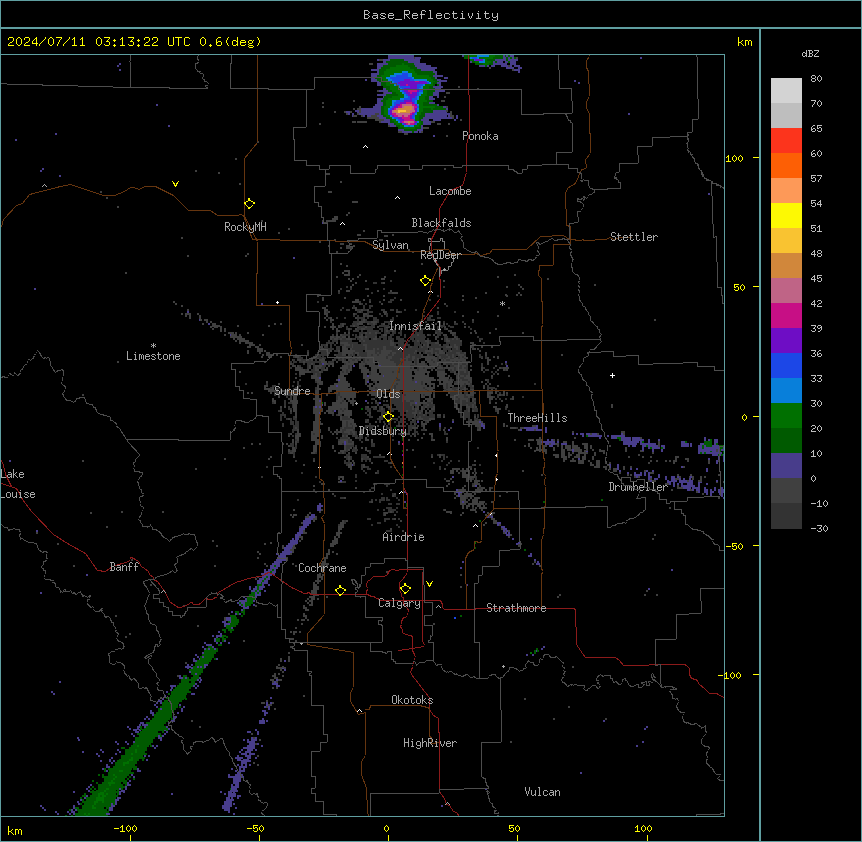Viewport: 862px width, 842px height.
Task: Click the Base_Reflectivity title
Action: (x=431, y=15)
